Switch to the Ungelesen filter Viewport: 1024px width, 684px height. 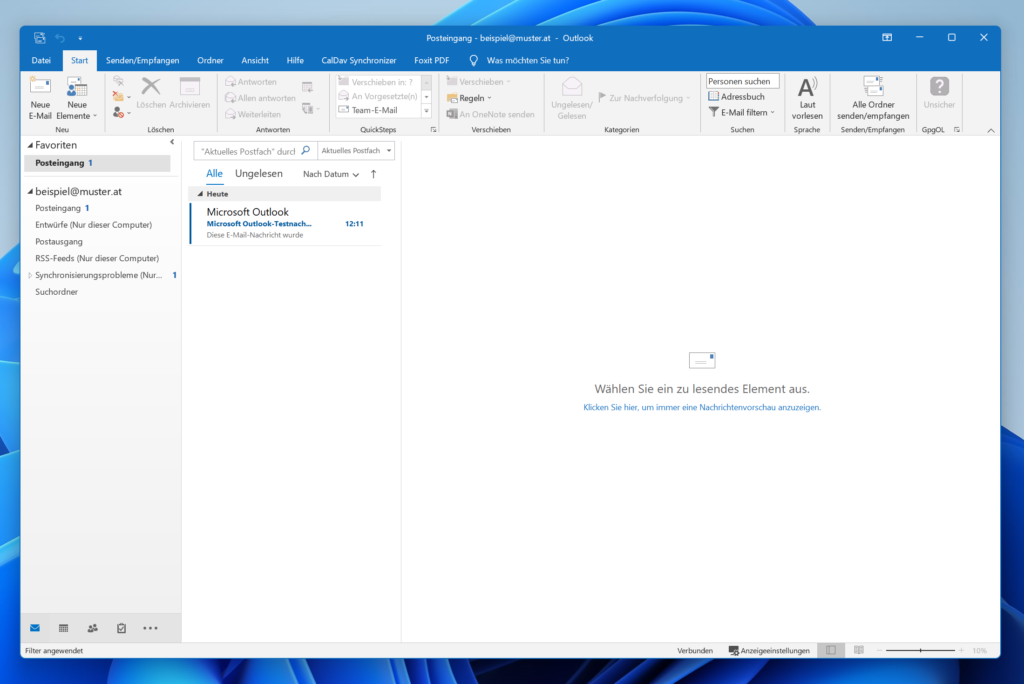click(258, 173)
